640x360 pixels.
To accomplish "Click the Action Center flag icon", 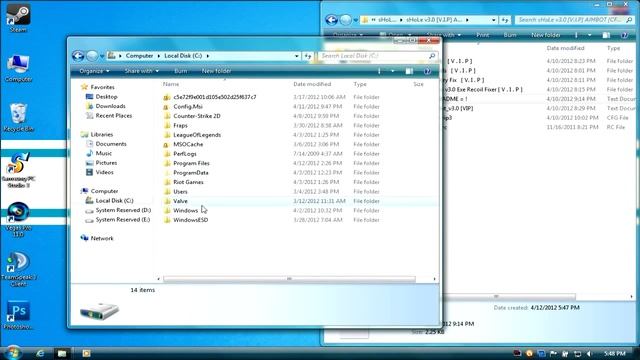I will (x=553, y=353).
